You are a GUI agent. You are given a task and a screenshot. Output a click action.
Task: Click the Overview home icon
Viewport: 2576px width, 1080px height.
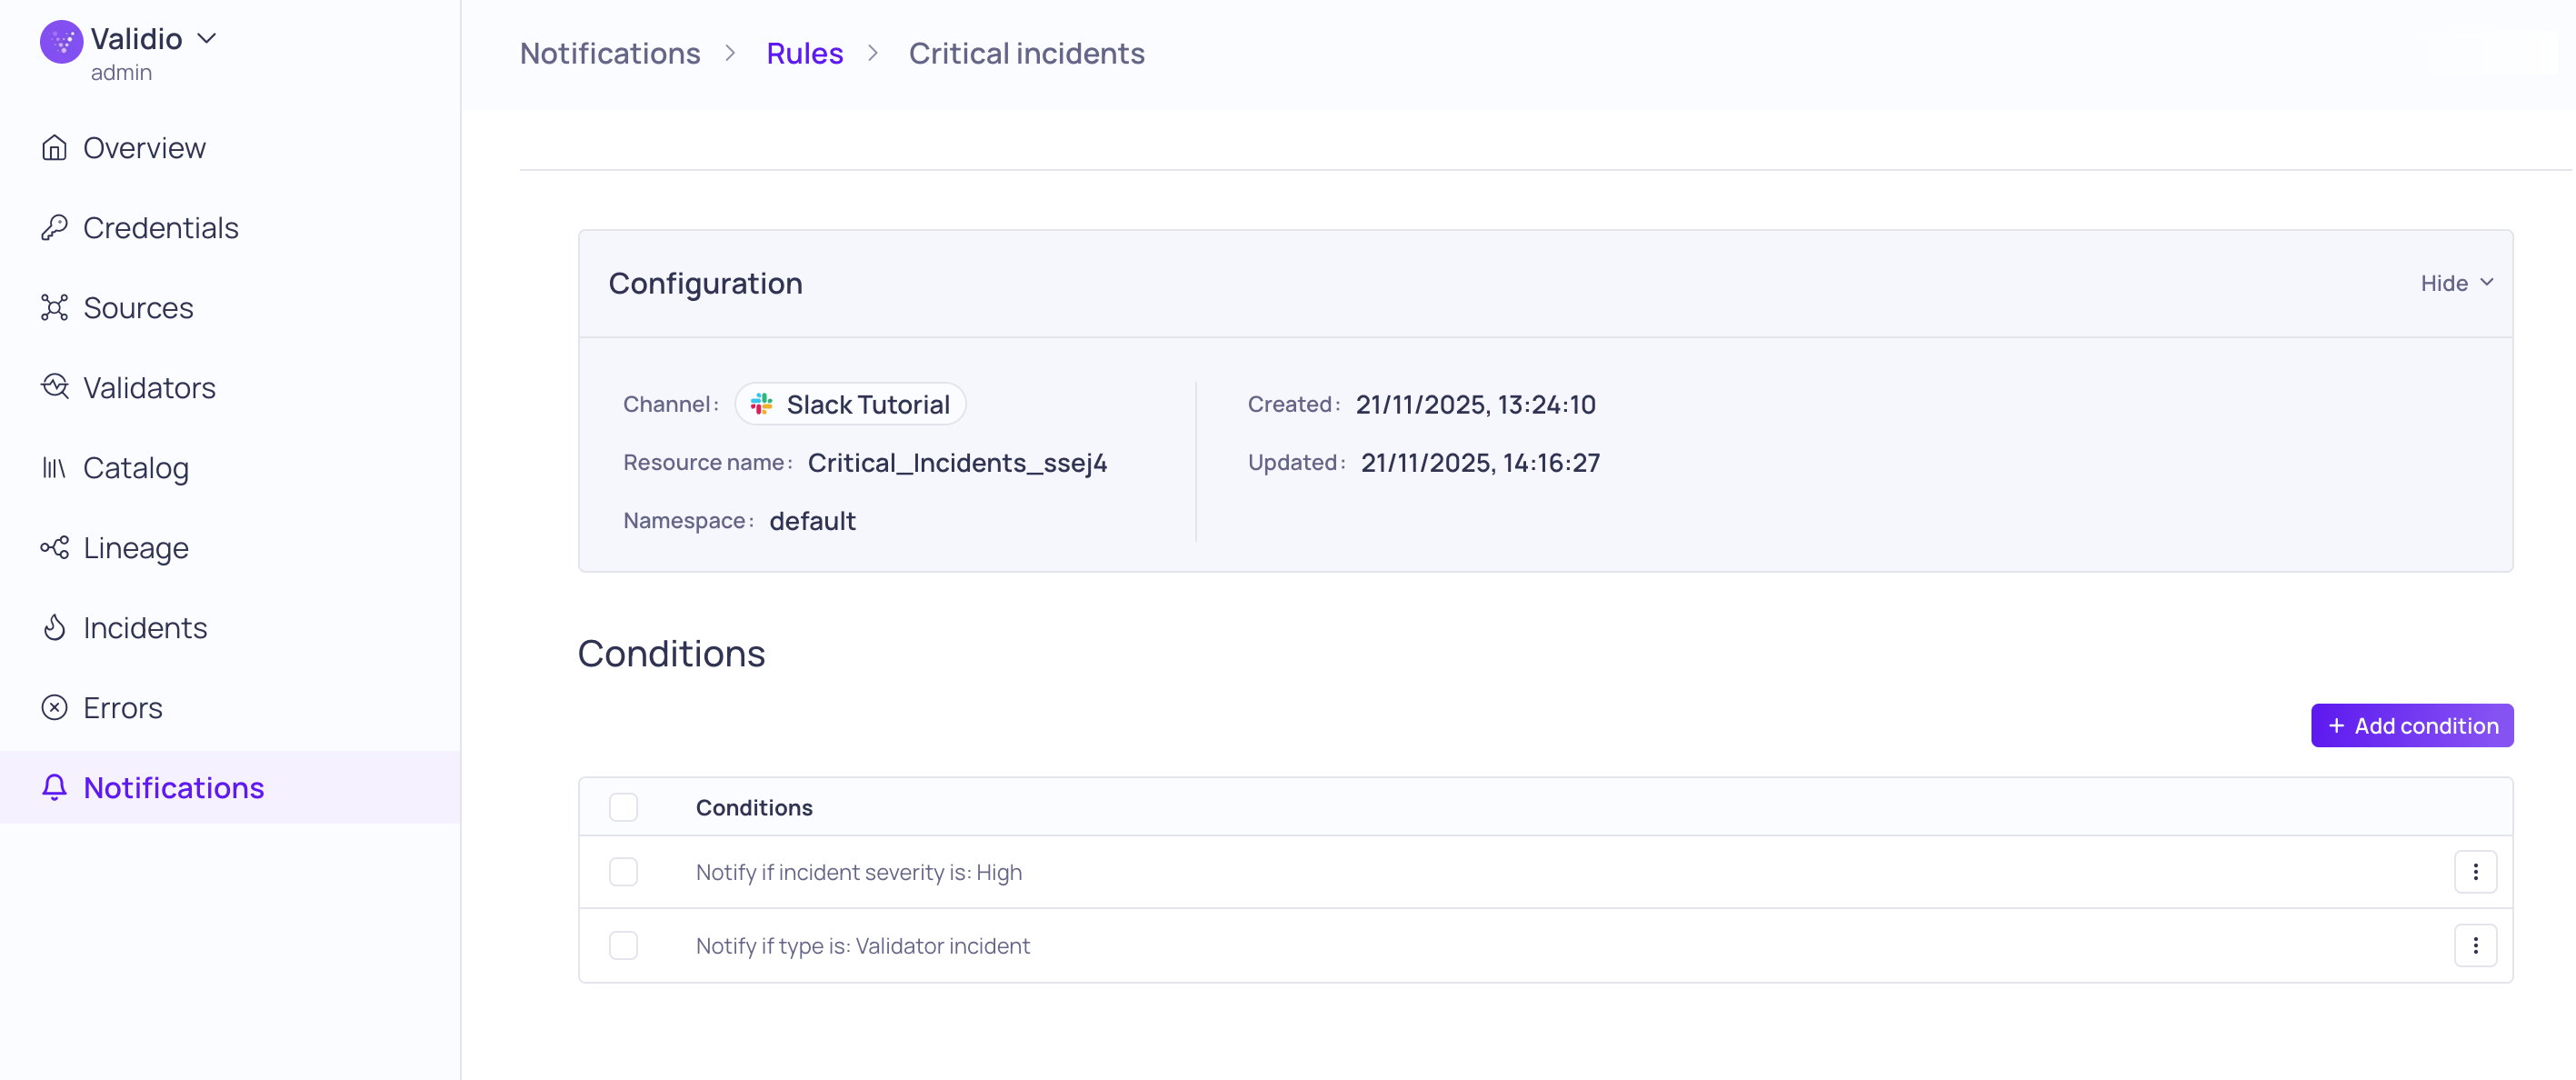54,148
